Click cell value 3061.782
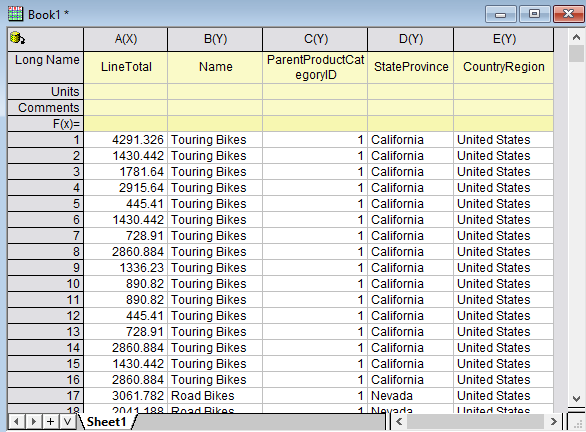586x432 pixels. [x=126, y=396]
